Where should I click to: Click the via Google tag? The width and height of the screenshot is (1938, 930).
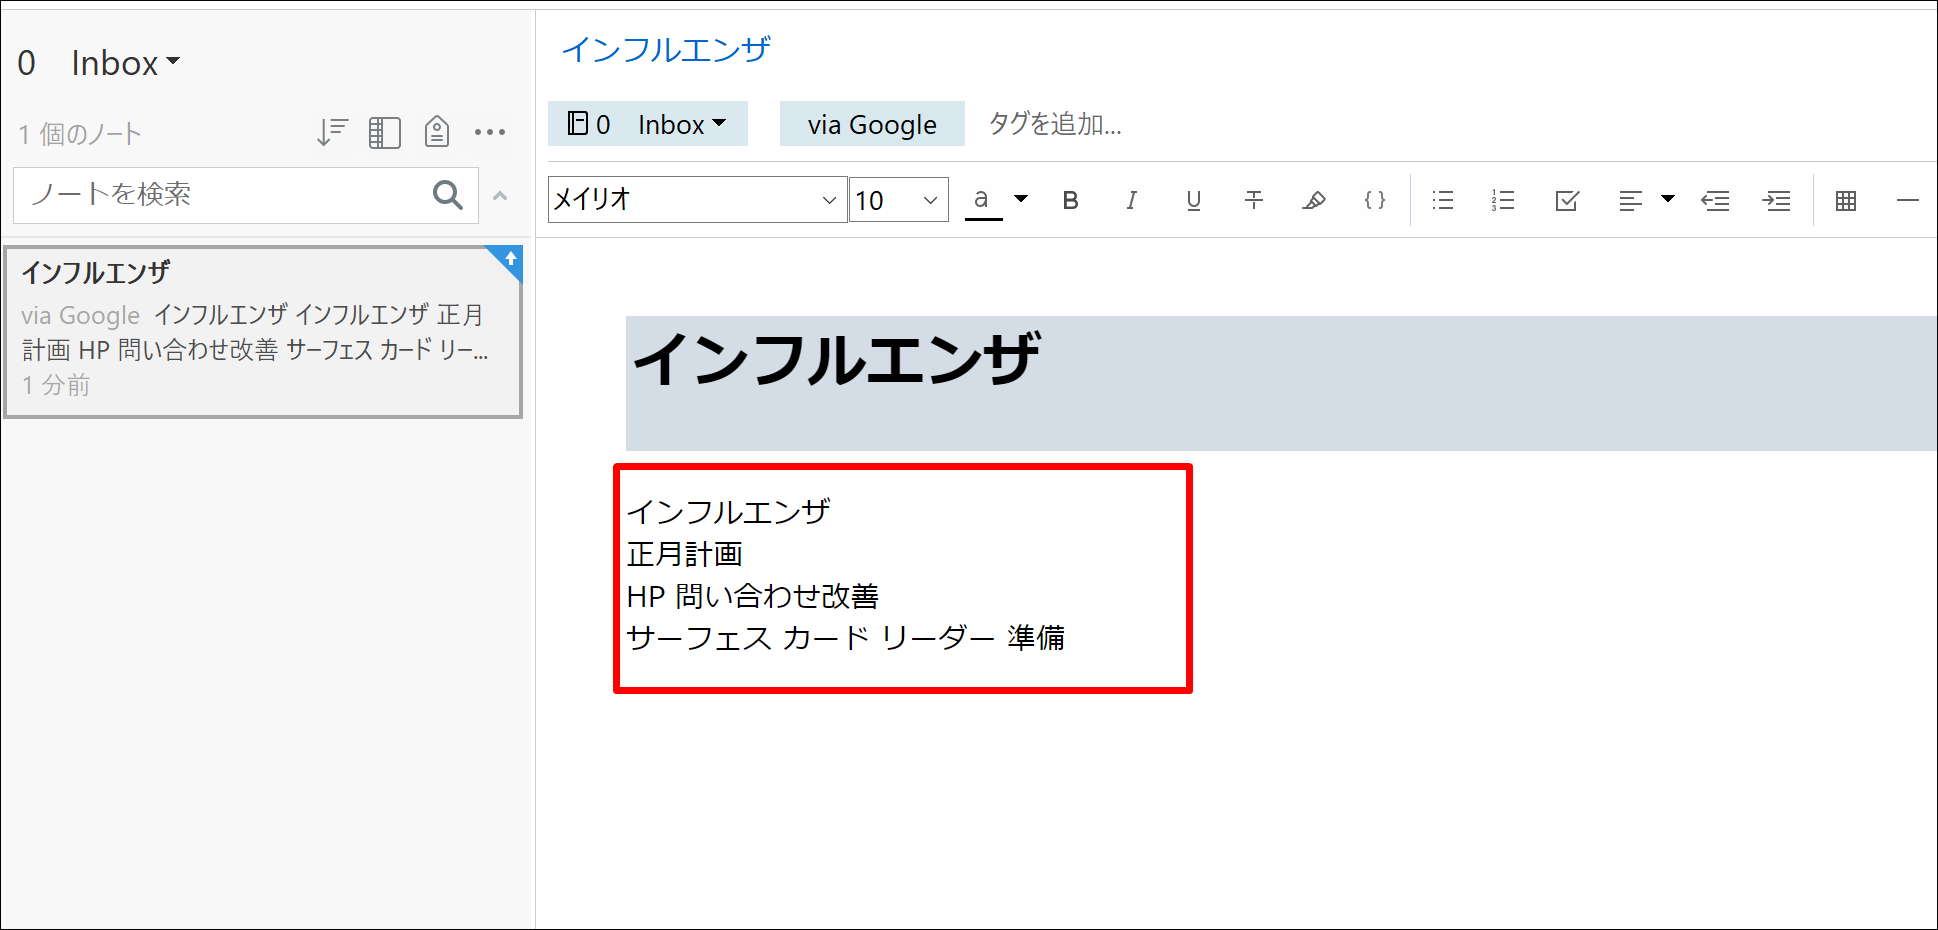(872, 124)
